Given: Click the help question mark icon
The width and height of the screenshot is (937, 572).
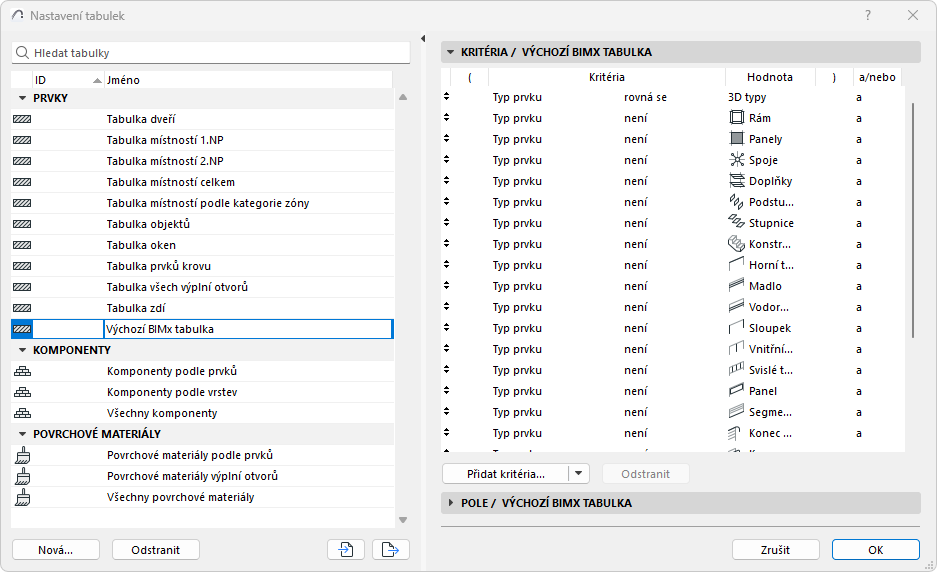Looking at the screenshot, I should pyautogui.click(x=868, y=15).
